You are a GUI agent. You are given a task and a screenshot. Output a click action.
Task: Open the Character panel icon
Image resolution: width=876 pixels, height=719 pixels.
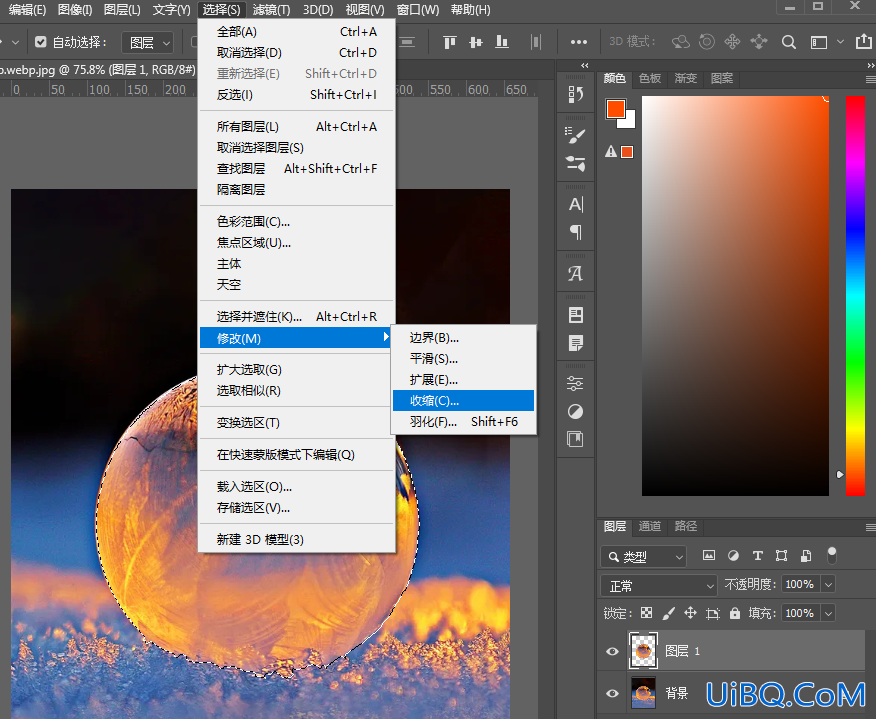(575, 204)
